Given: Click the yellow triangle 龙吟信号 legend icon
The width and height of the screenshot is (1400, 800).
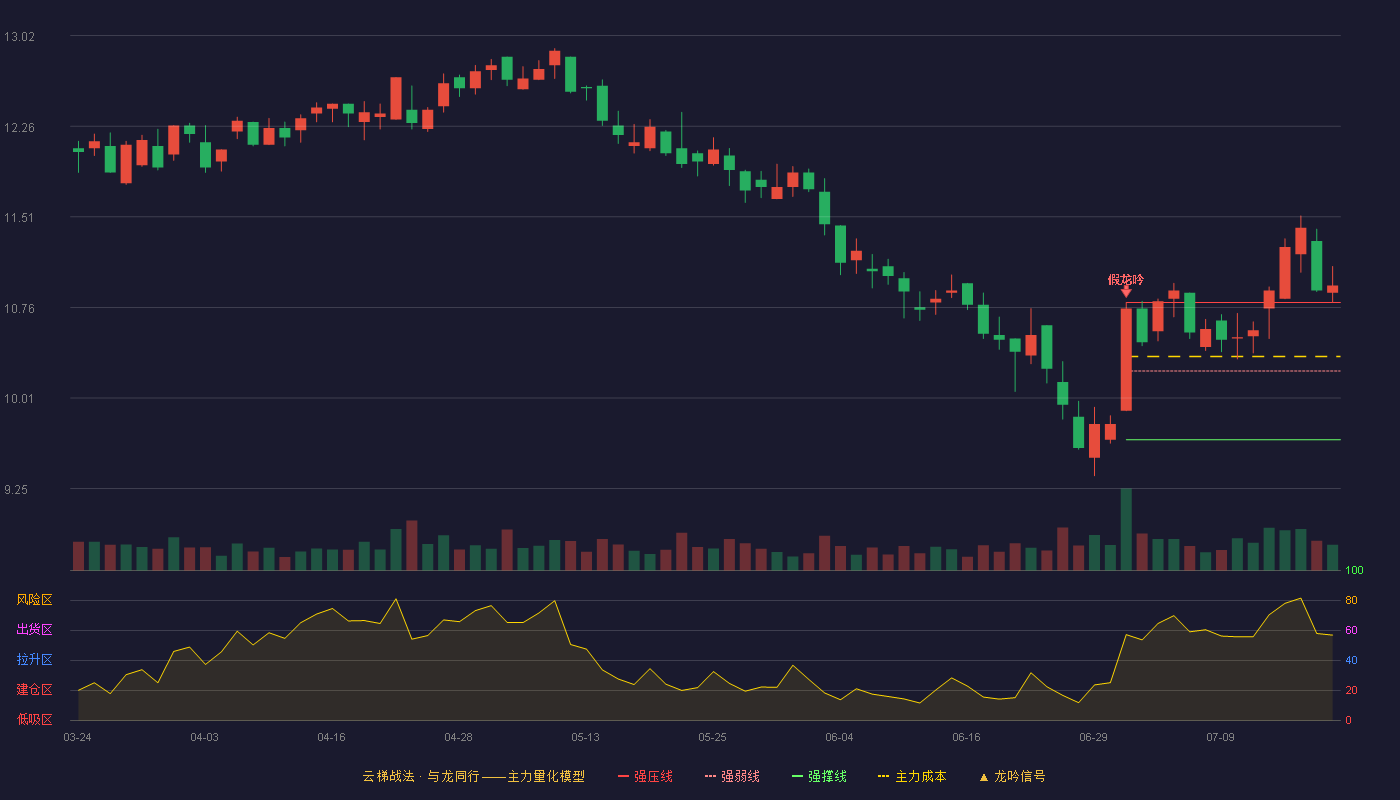Looking at the screenshot, I should pos(983,777).
